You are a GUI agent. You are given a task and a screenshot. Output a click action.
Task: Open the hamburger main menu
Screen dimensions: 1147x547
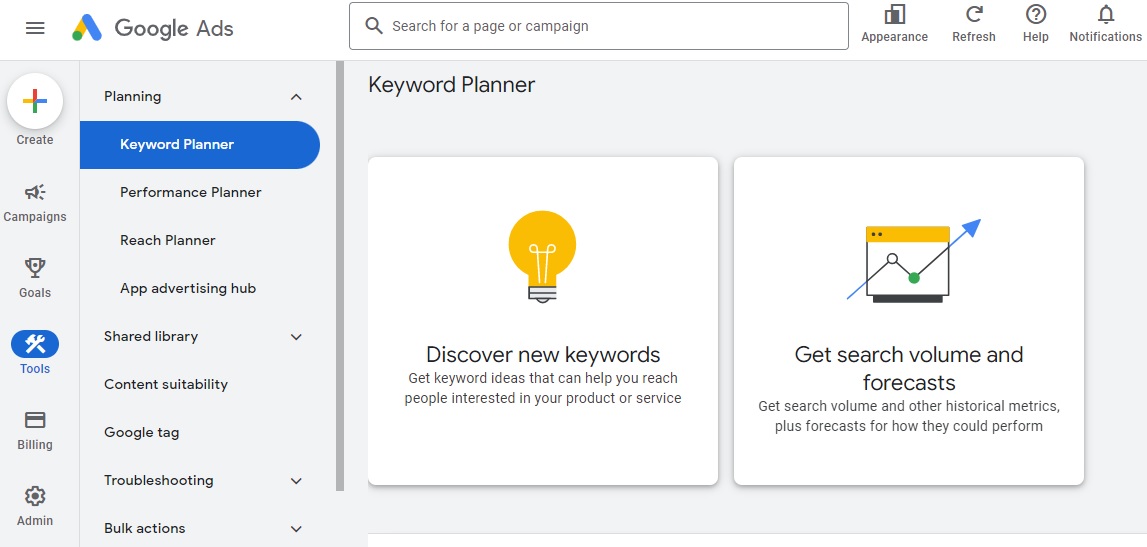pos(35,28)
